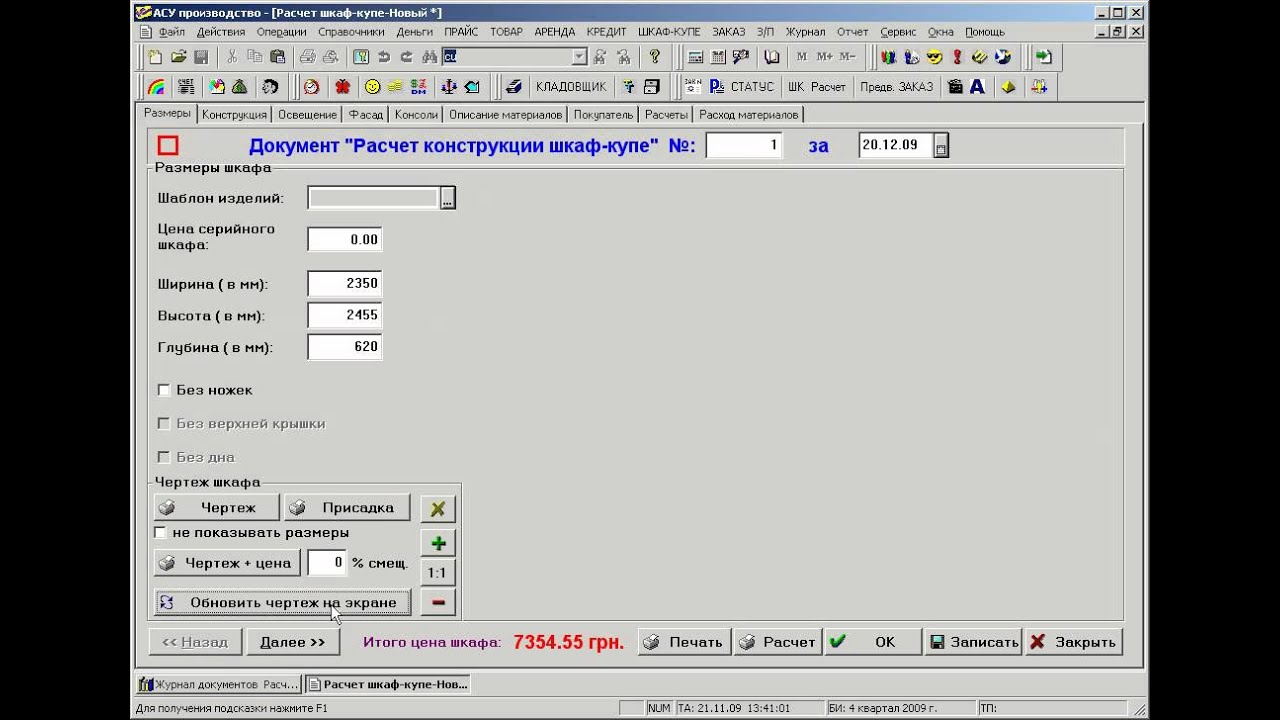Click the red exclamation mark icon
This screenshot has height=720, width=1280.
click(x=957, y=57)
